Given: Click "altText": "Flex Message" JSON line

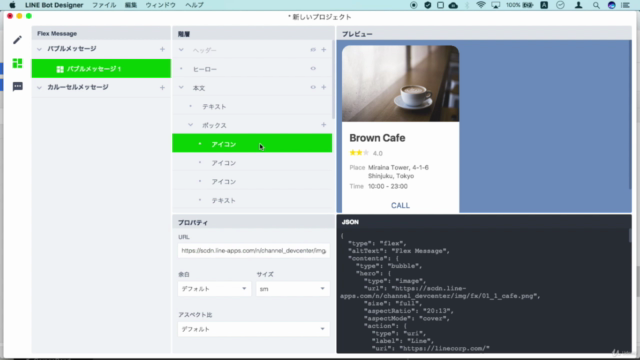Looking at the screenshot, I should (399, 251).
